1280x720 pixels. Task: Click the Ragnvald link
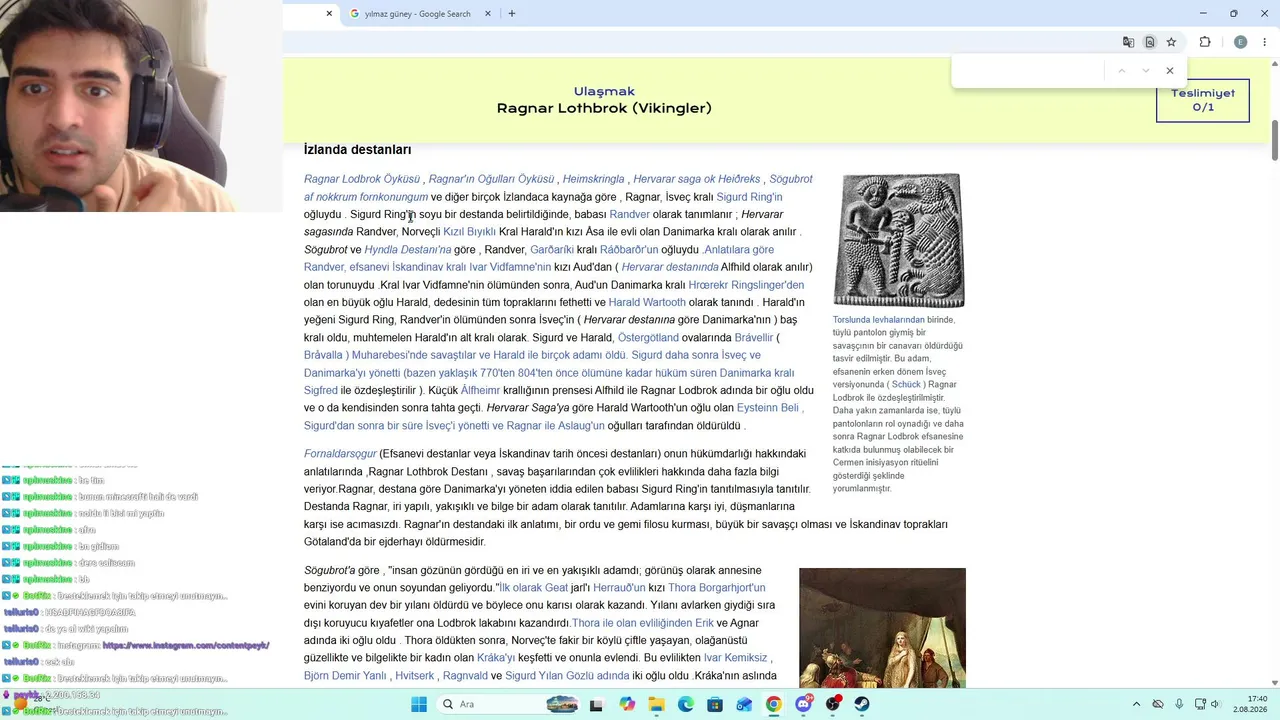(x=465, y=676)
